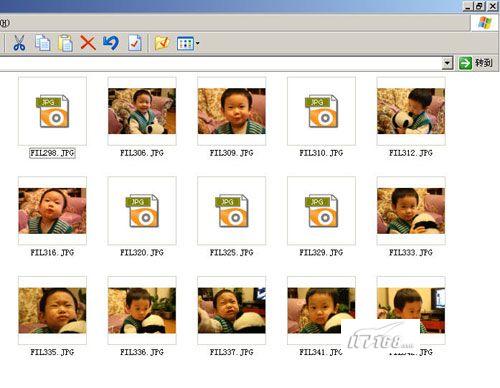
Task: Click the Folder Options icon
Action: pyautogui.click(x=162, y=43)
